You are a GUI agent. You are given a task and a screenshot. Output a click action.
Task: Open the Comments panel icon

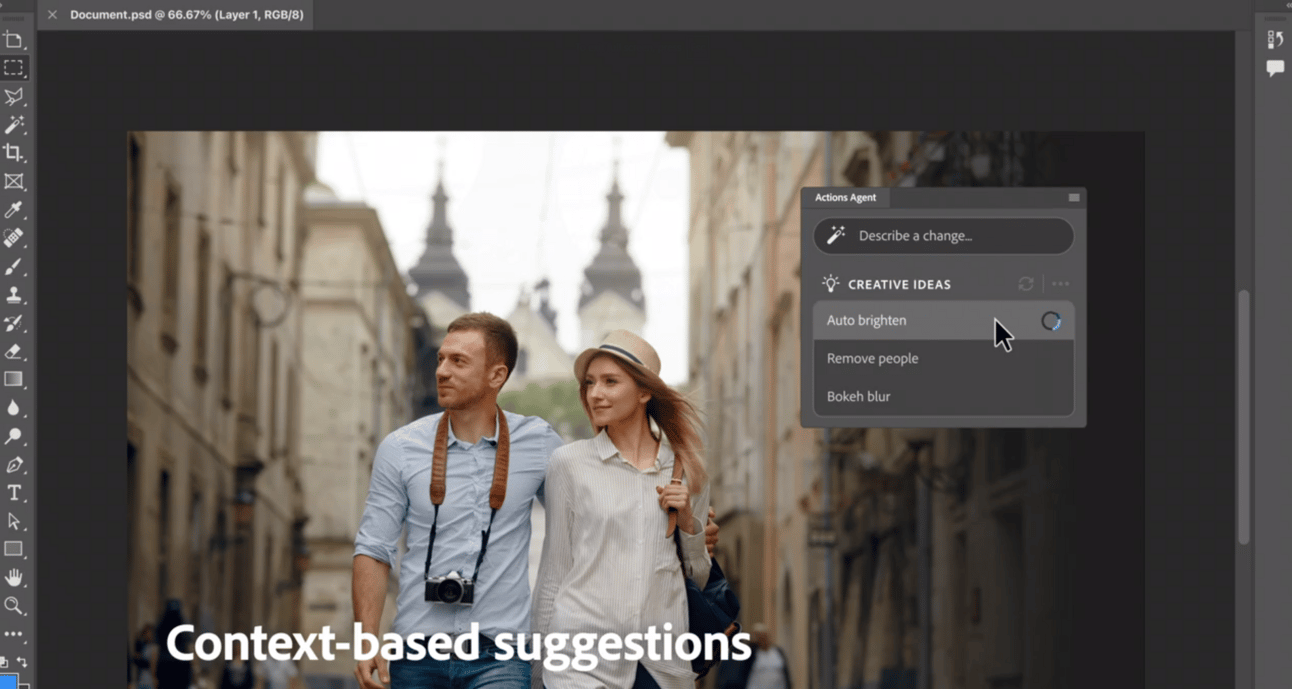pyautogui.click(x=1275, y=69)
